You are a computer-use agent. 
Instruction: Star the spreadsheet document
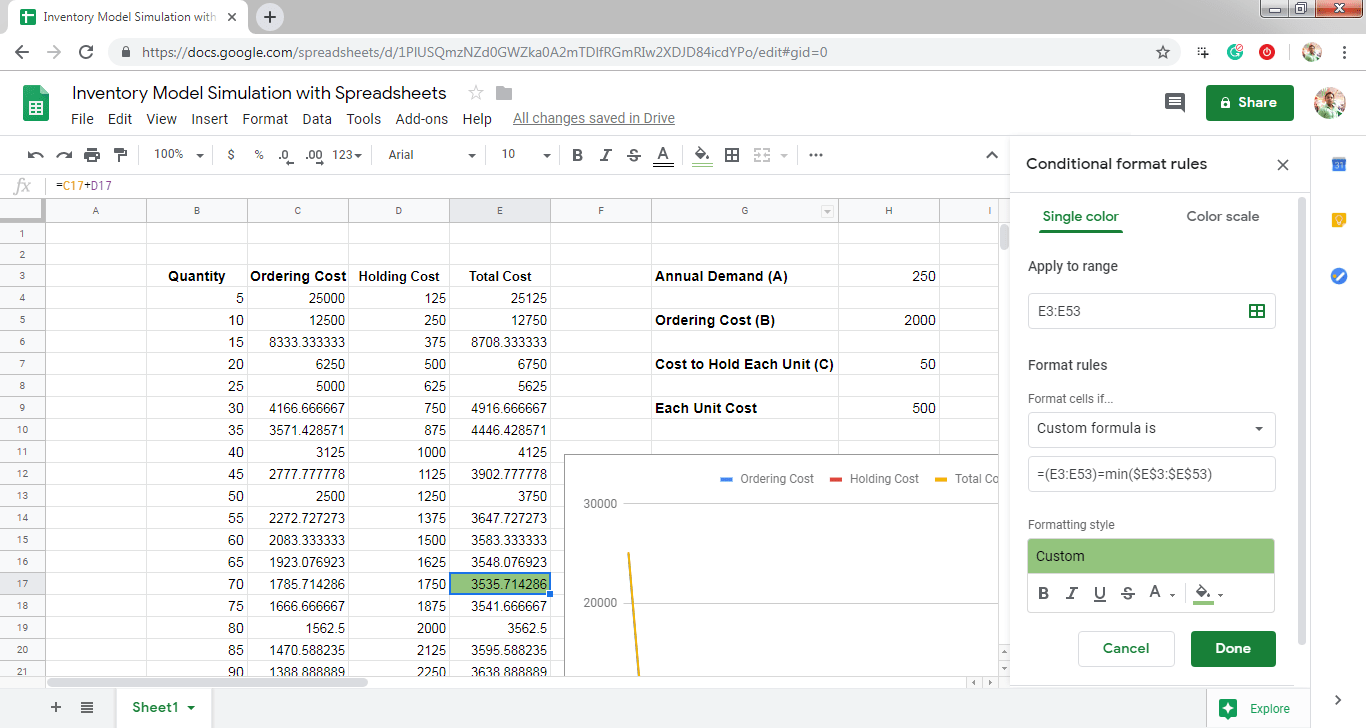476,93
